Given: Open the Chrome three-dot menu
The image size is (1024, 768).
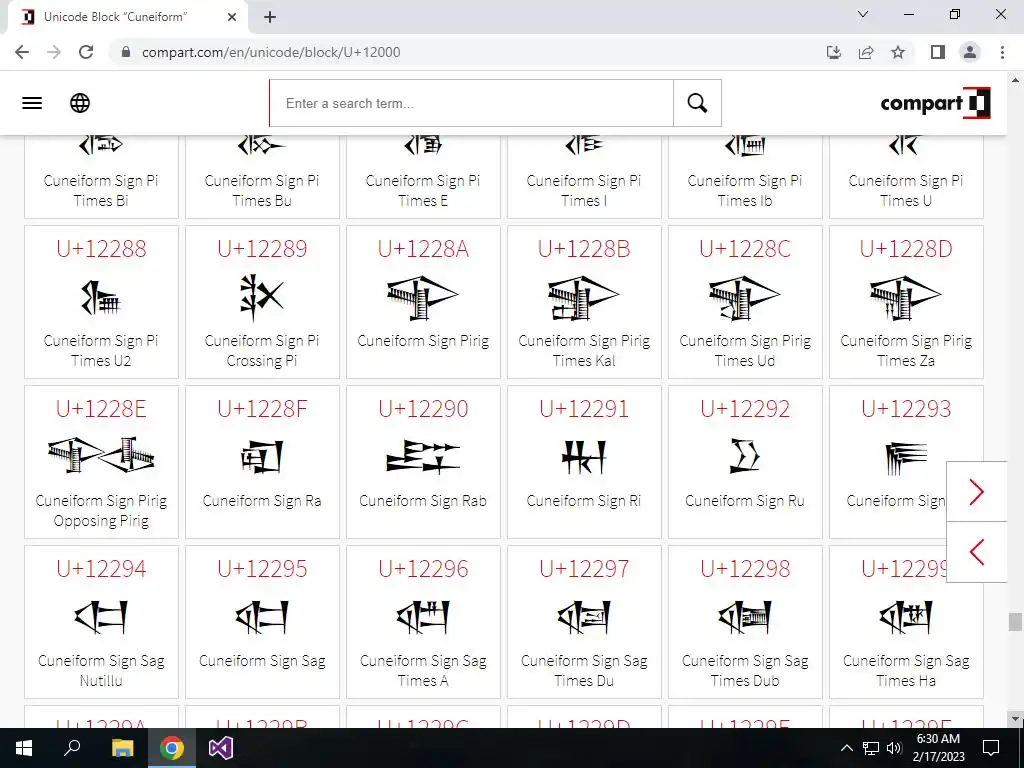Looking at the screenshot, I should tap(1002, 52).
